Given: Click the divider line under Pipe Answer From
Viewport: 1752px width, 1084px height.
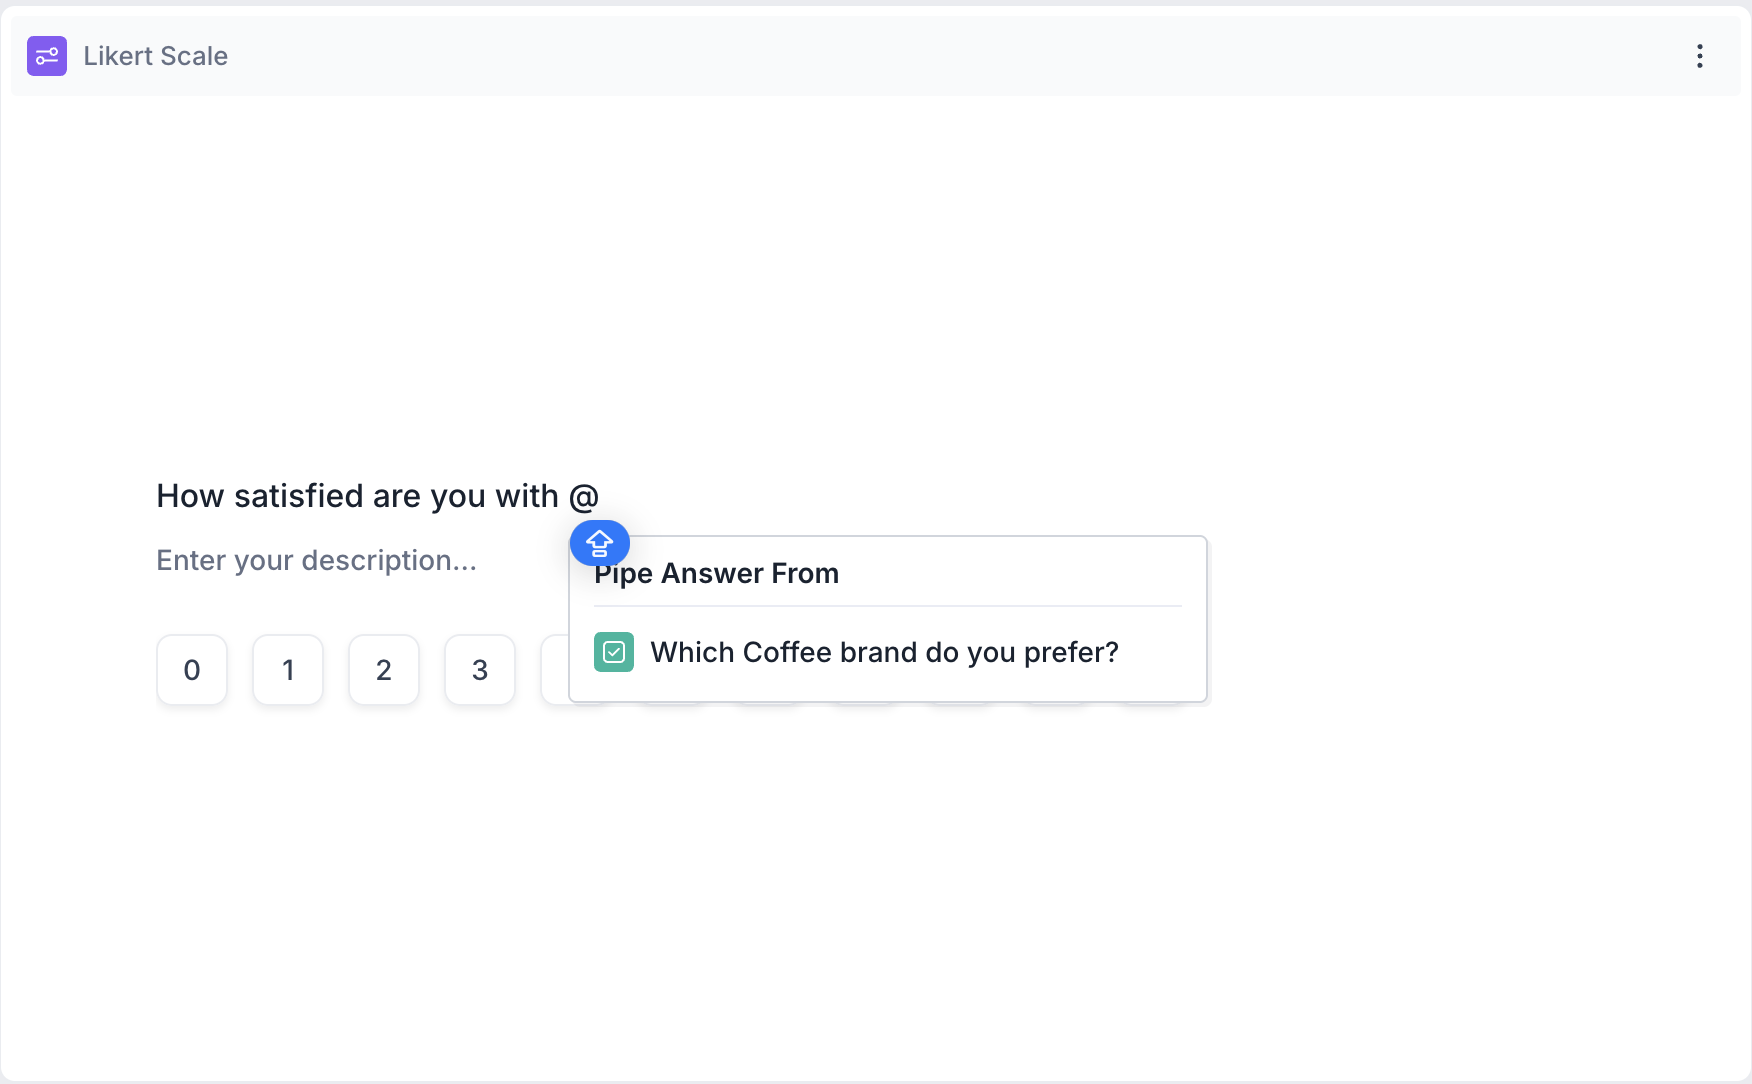Looking at the screenshot, I should (x=888, y=606).
